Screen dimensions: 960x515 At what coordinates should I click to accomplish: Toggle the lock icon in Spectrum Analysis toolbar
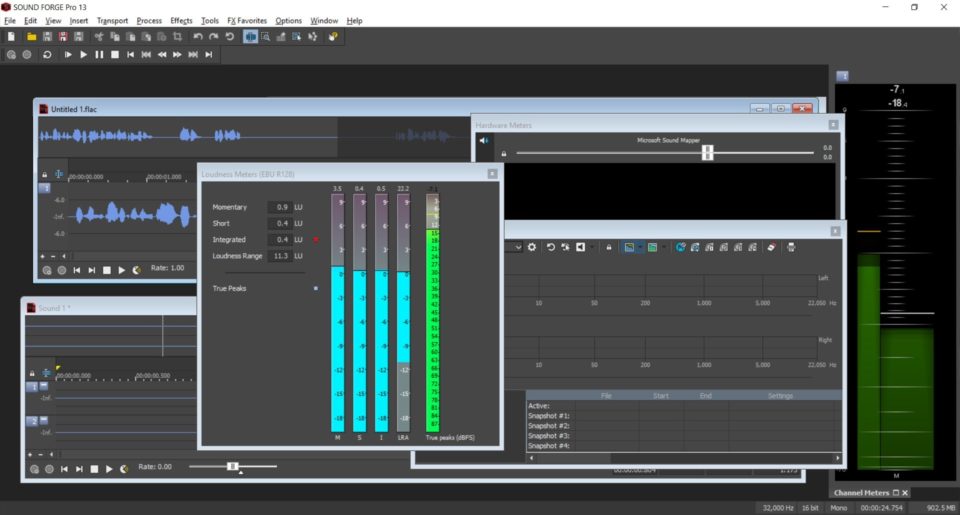(609, 247)
